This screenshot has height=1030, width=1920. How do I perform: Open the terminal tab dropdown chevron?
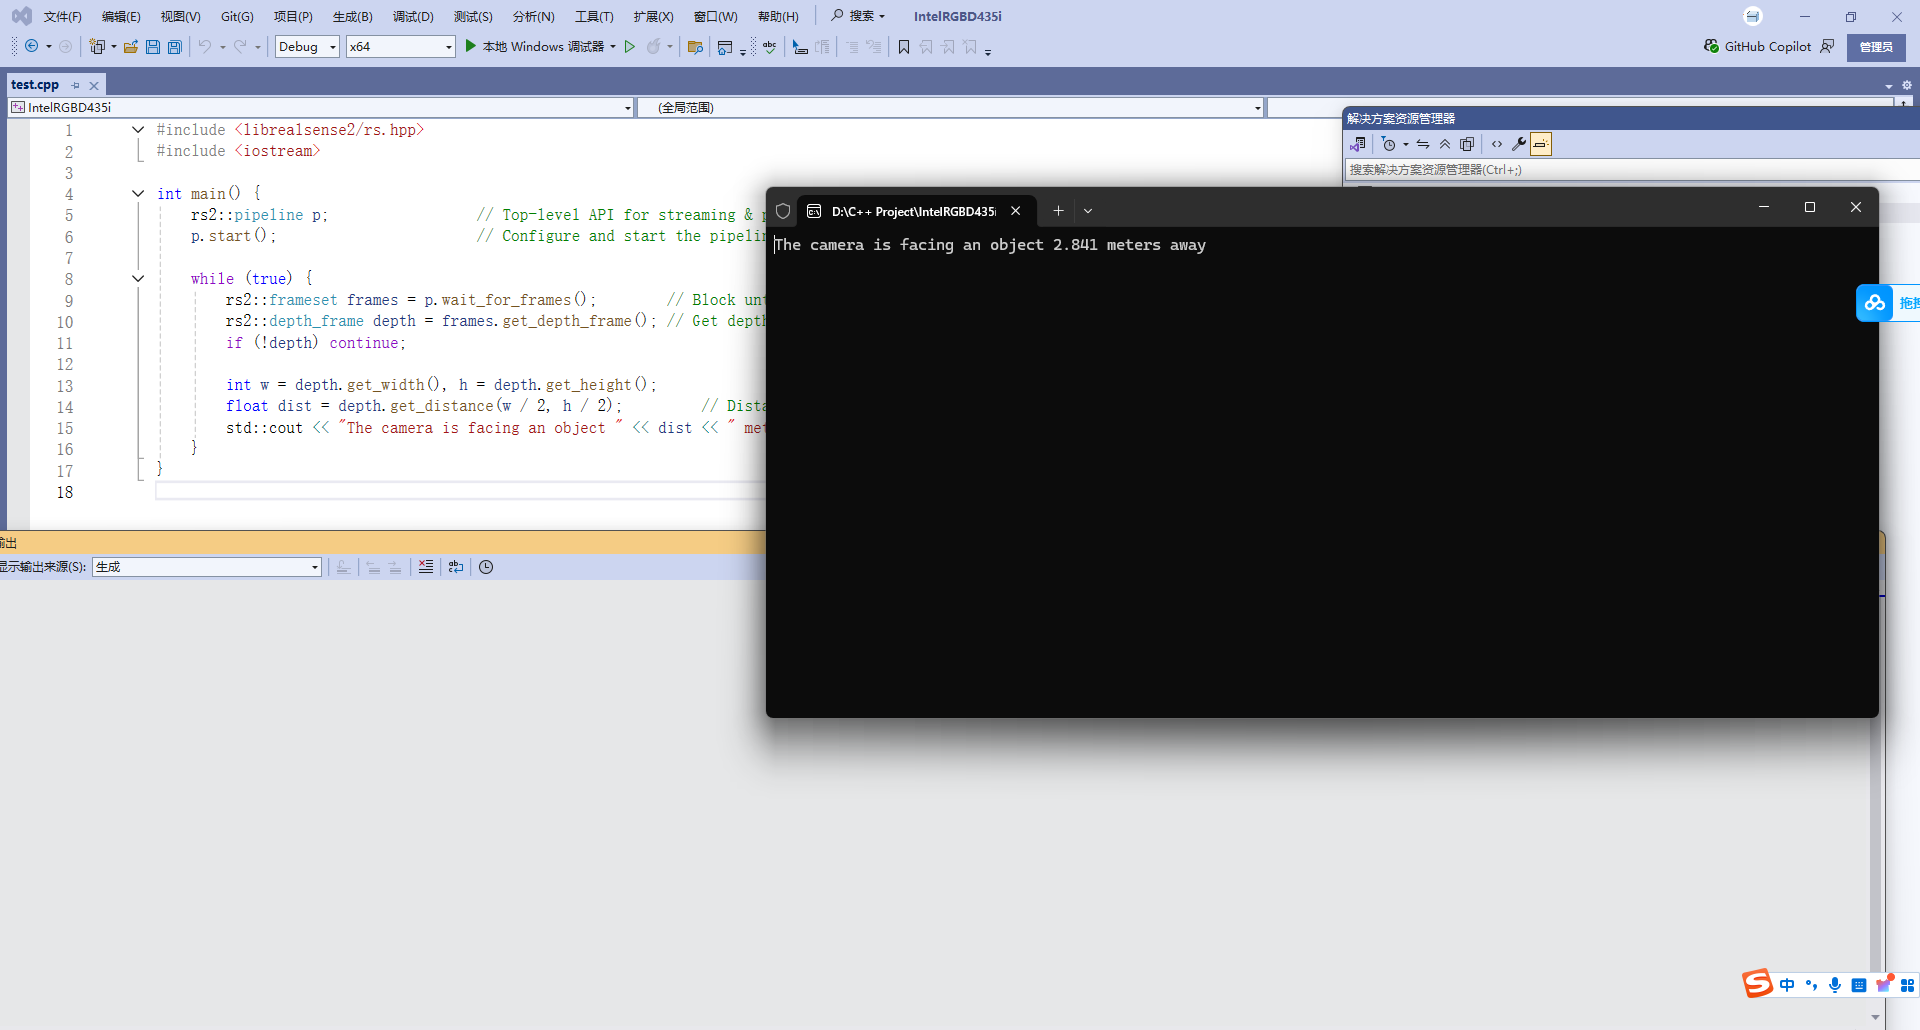pos(1088,211)
